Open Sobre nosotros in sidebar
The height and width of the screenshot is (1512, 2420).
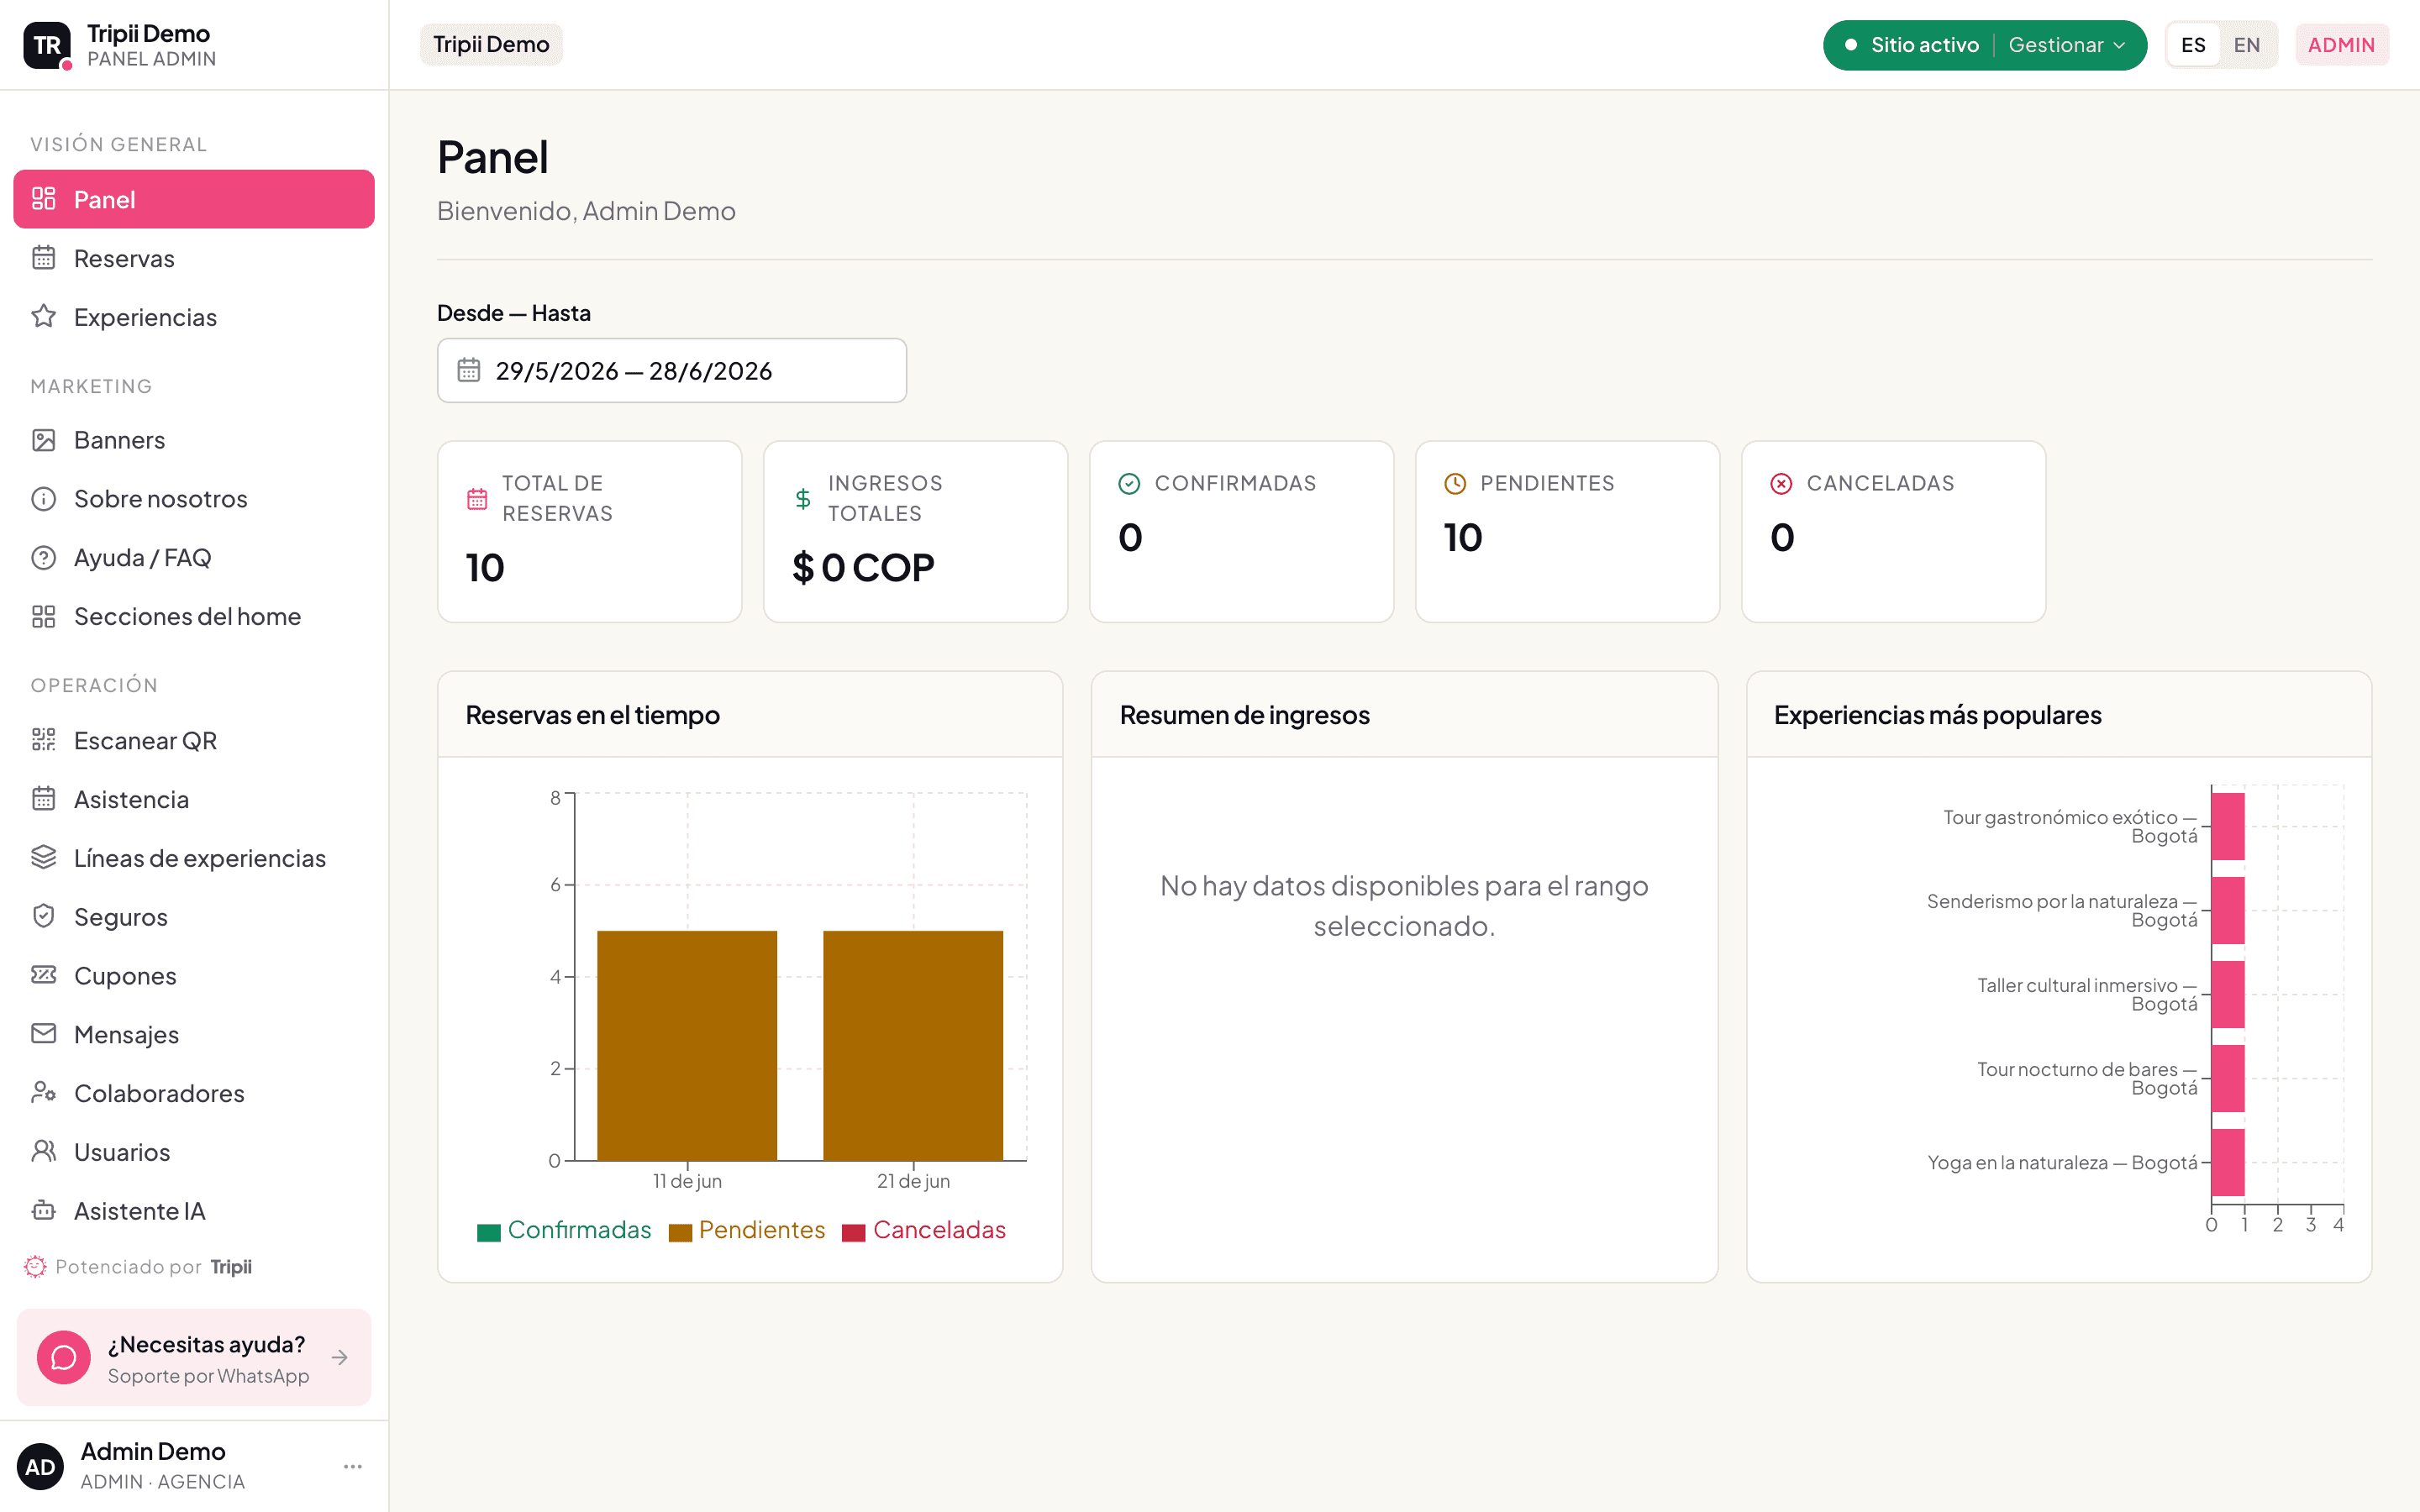click(x=194, y=499)
